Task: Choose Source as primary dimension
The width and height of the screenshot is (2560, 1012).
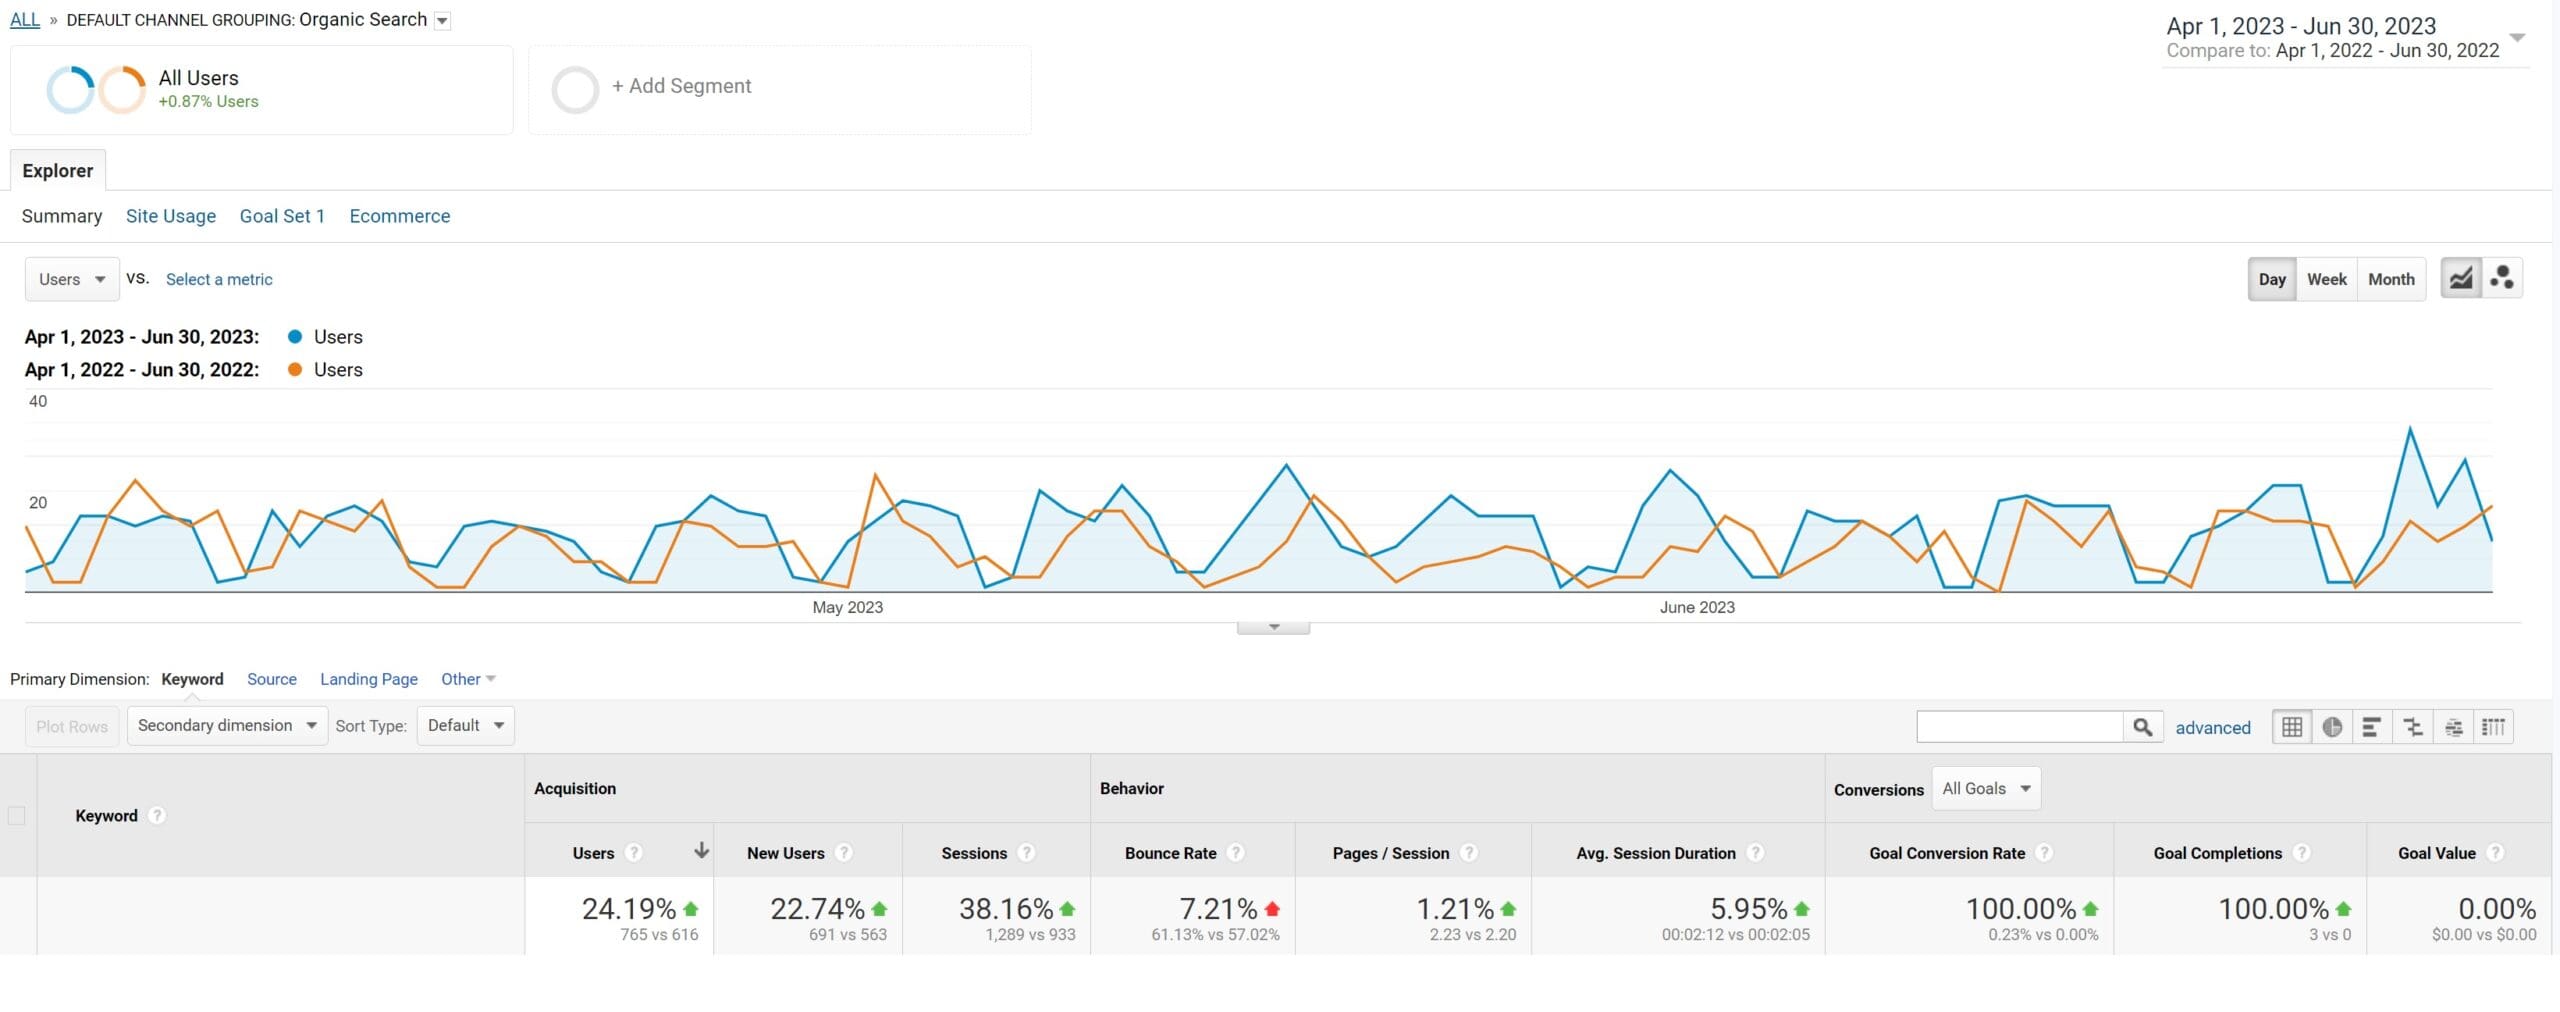Action: [271, 679]
